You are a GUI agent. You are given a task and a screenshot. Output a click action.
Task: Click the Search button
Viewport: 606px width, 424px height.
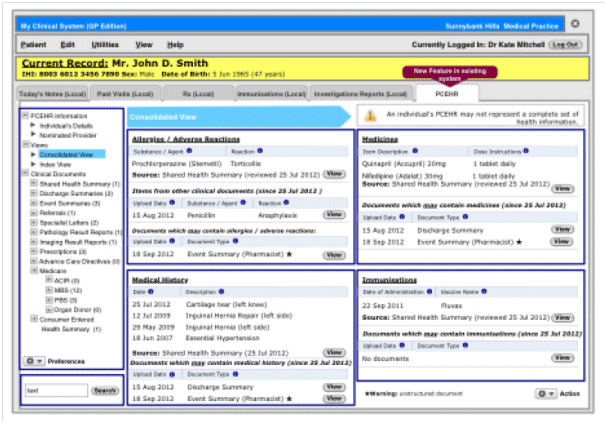(105, 390)
